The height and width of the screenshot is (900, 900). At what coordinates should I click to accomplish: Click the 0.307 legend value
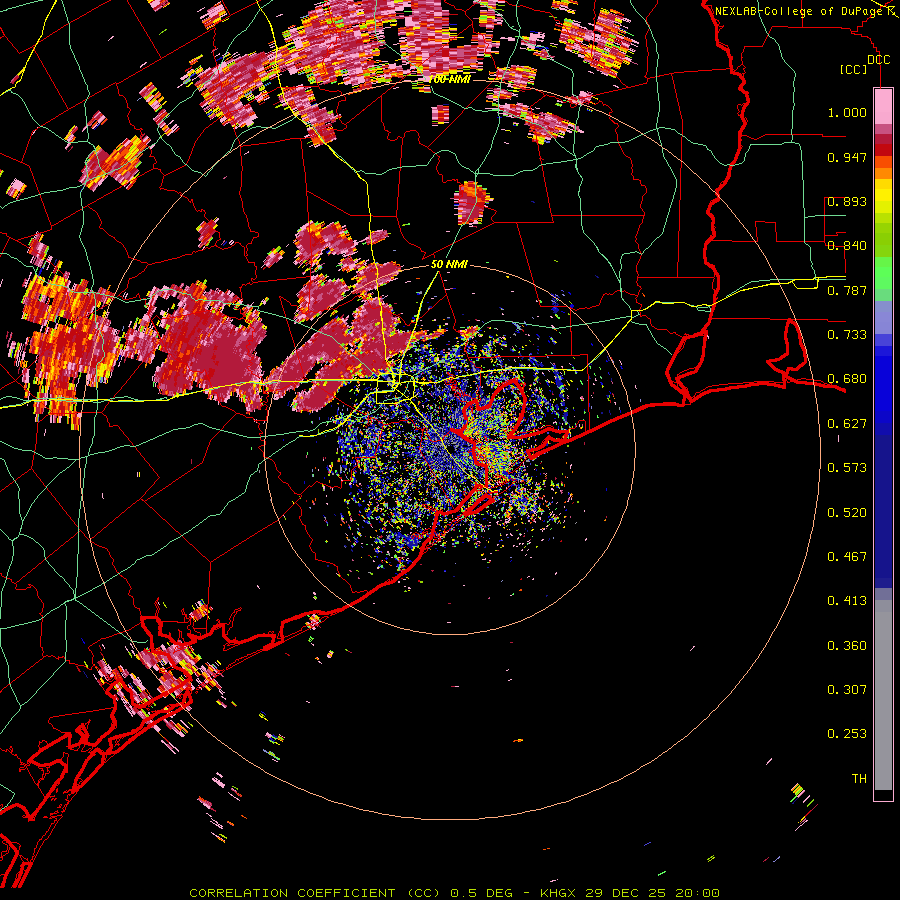click(x=847, y=690)
